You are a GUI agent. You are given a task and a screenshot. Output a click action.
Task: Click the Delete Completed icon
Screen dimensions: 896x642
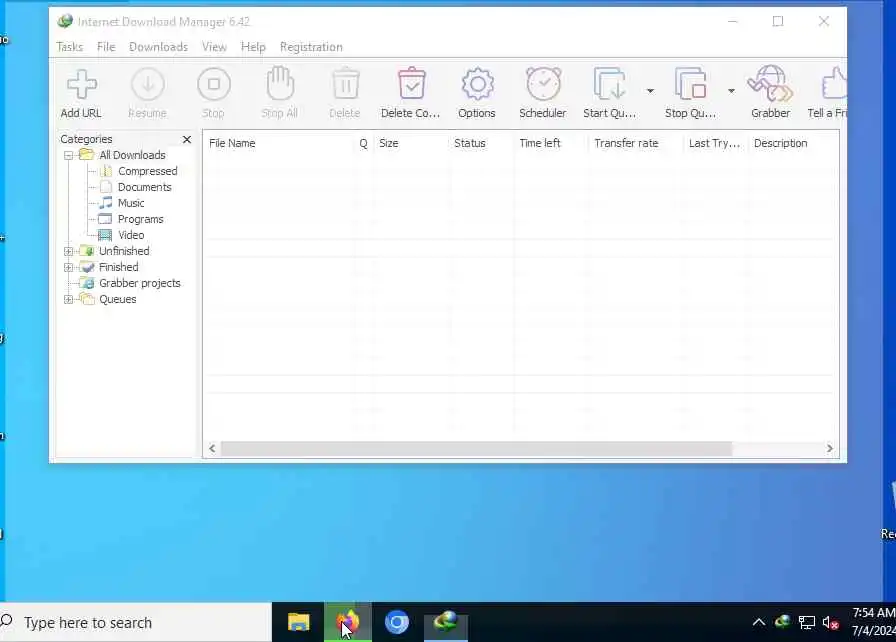[x=411, y=83]
